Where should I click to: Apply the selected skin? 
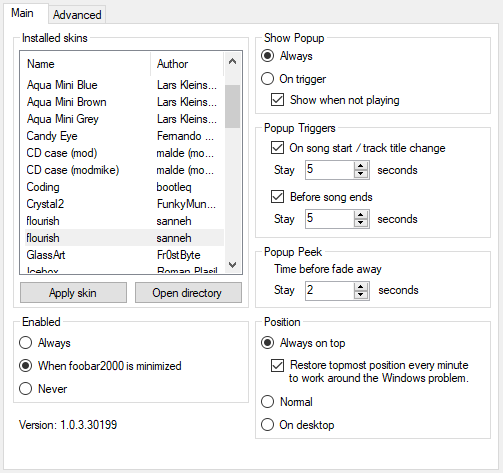pyautogui.click(x=73, y=293)
